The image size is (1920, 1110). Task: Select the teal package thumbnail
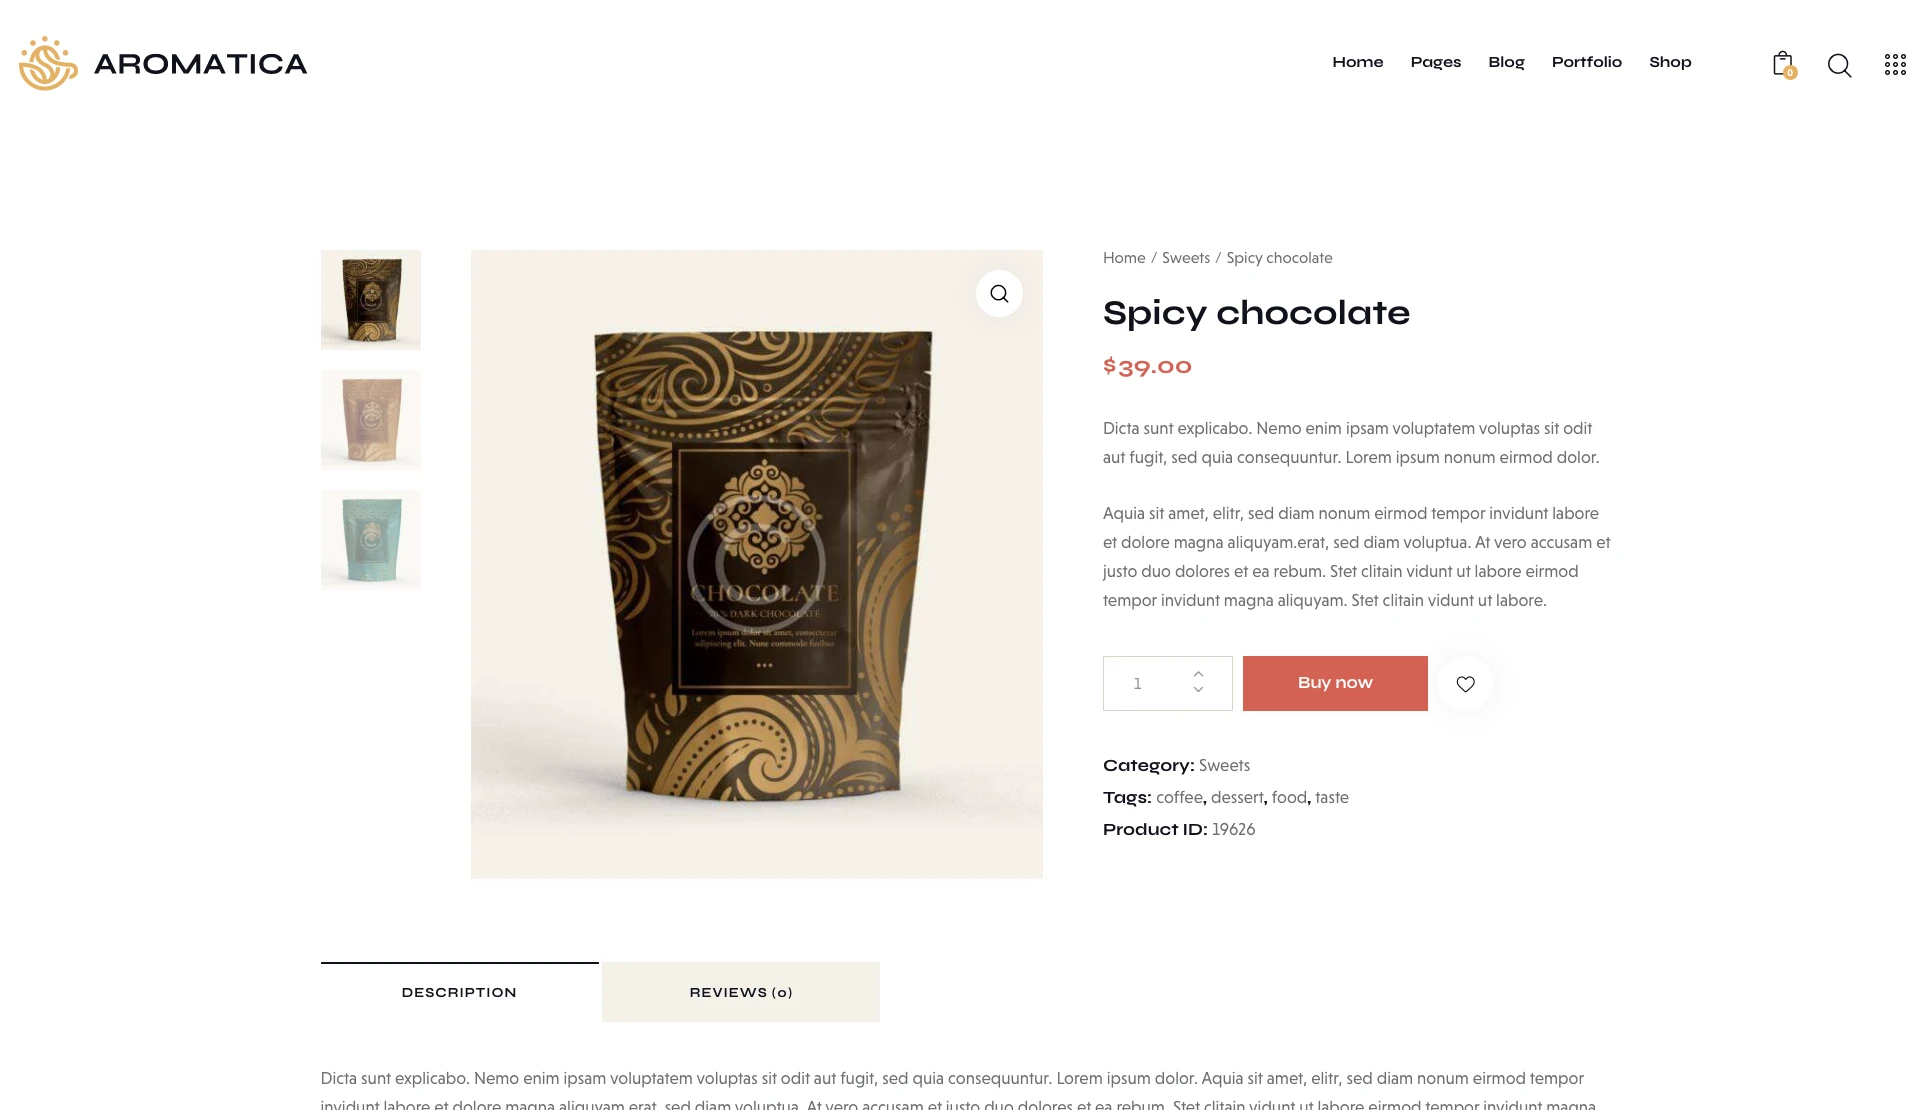tap(371, 540)
